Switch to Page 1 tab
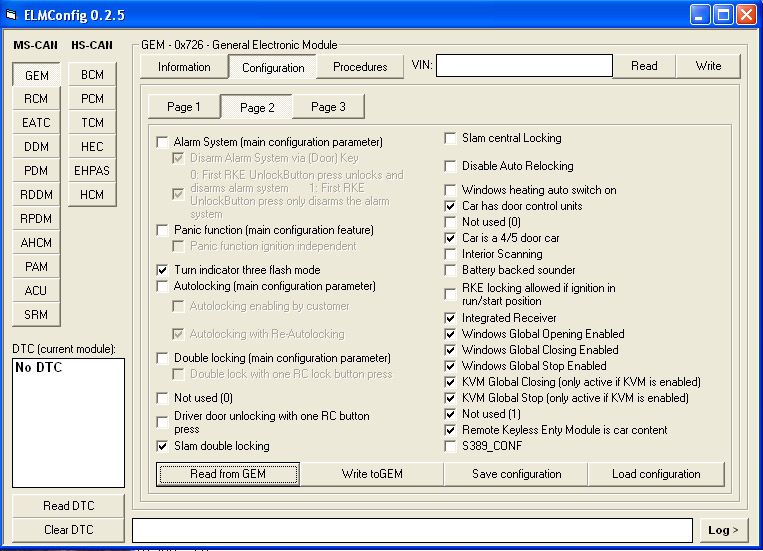The image size is (763, 551). point(184,107)
